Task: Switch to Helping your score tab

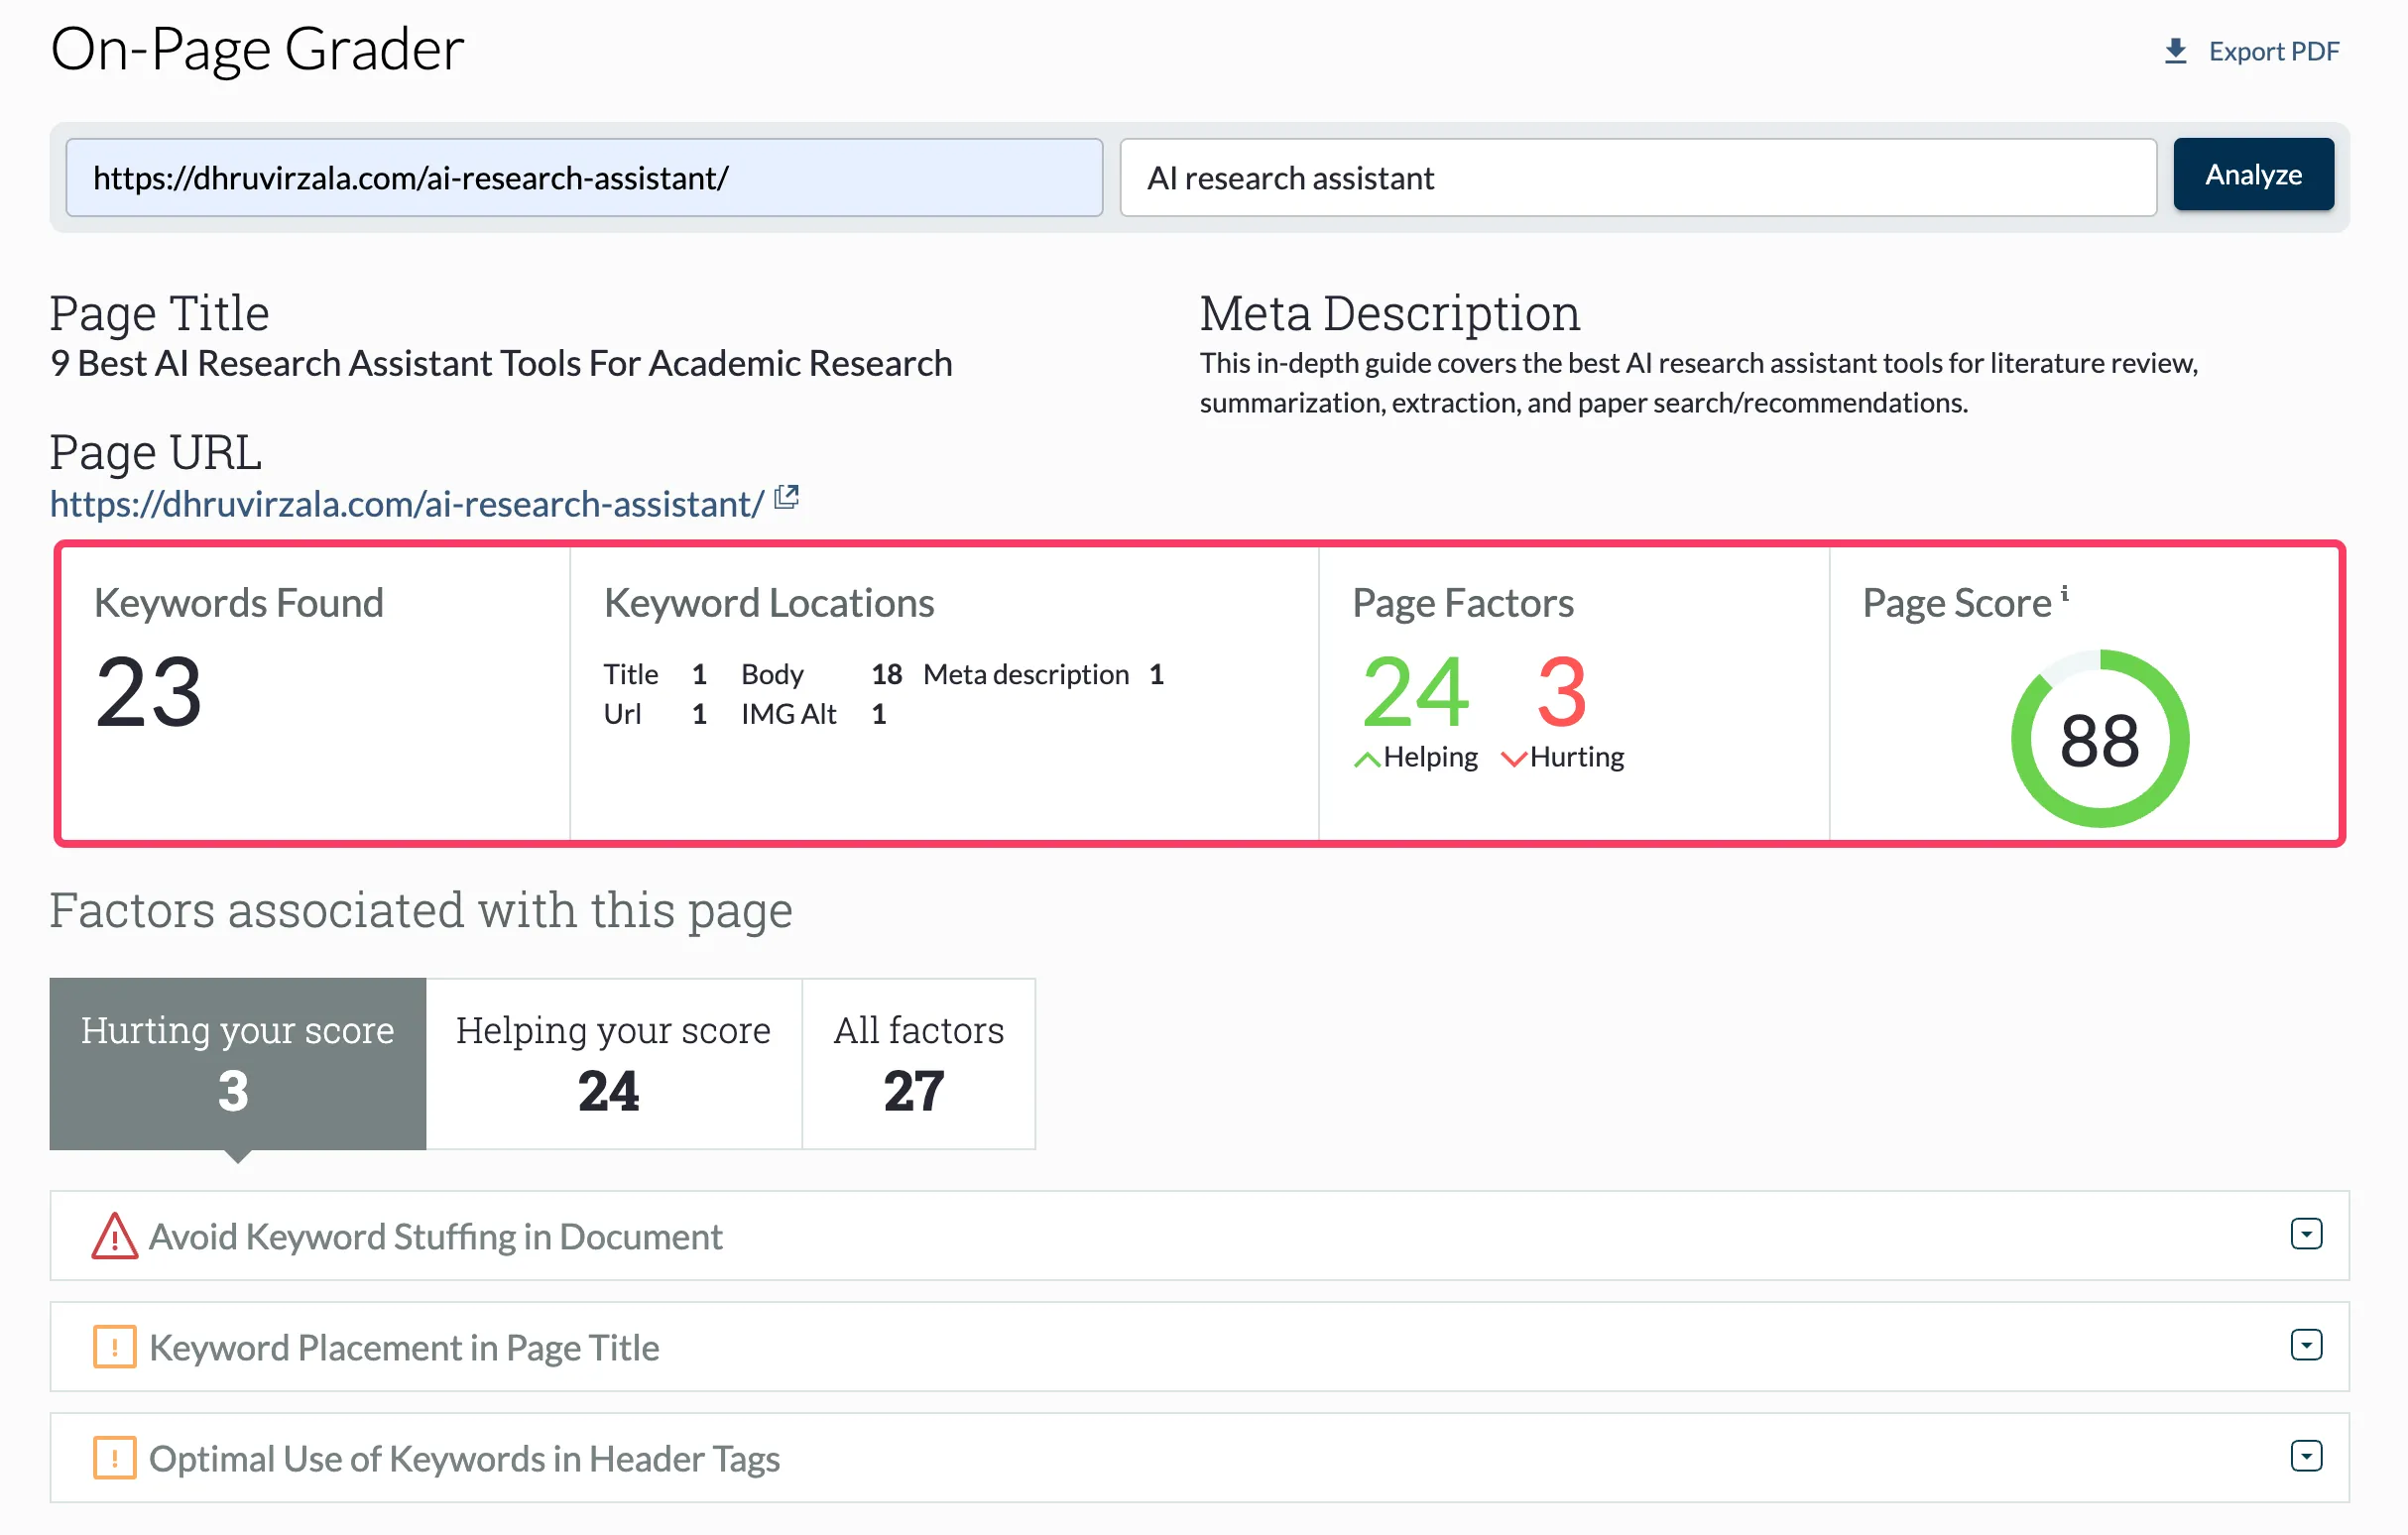Action: pyautogui.click(x=614, y=1064)
